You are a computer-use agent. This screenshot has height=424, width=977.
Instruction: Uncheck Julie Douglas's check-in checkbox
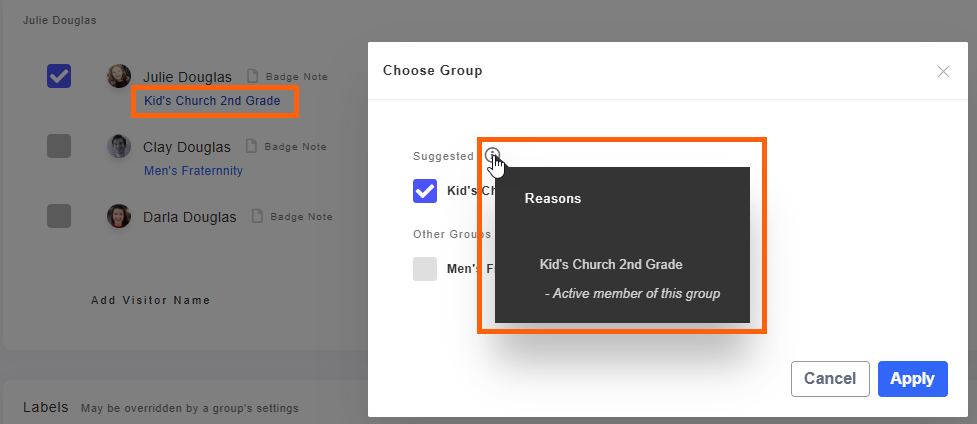(x=59, y=76)
